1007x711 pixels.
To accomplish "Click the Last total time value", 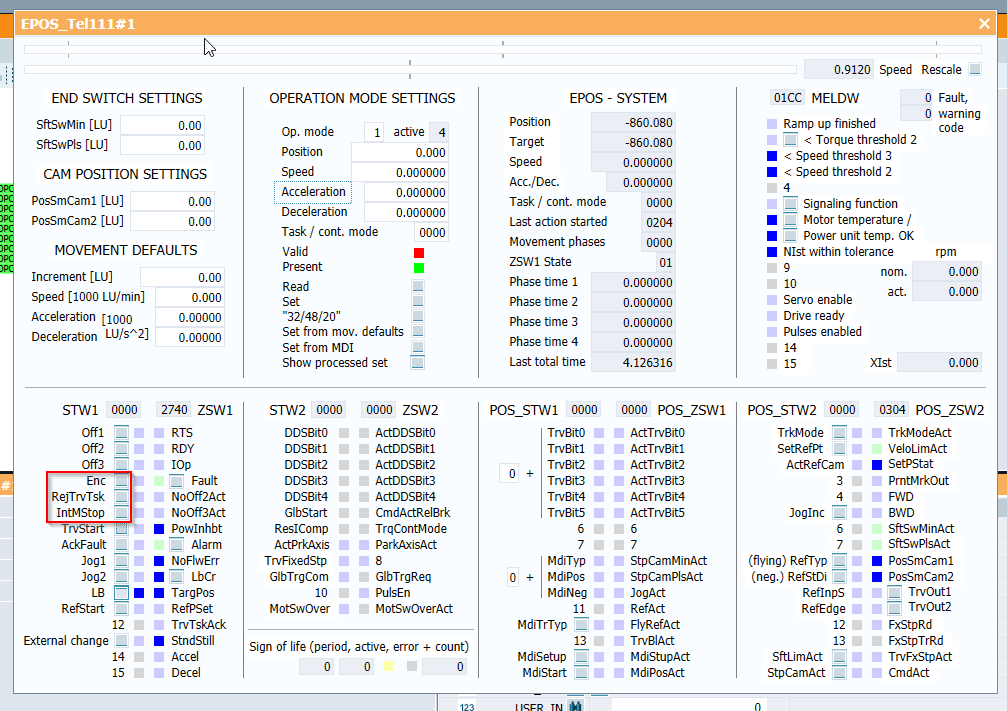I will (633, 362).
